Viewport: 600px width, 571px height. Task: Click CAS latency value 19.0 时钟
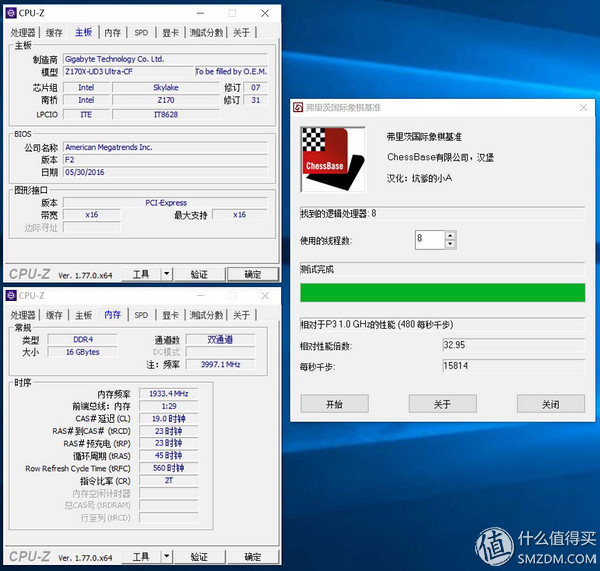tap(169, 419)
